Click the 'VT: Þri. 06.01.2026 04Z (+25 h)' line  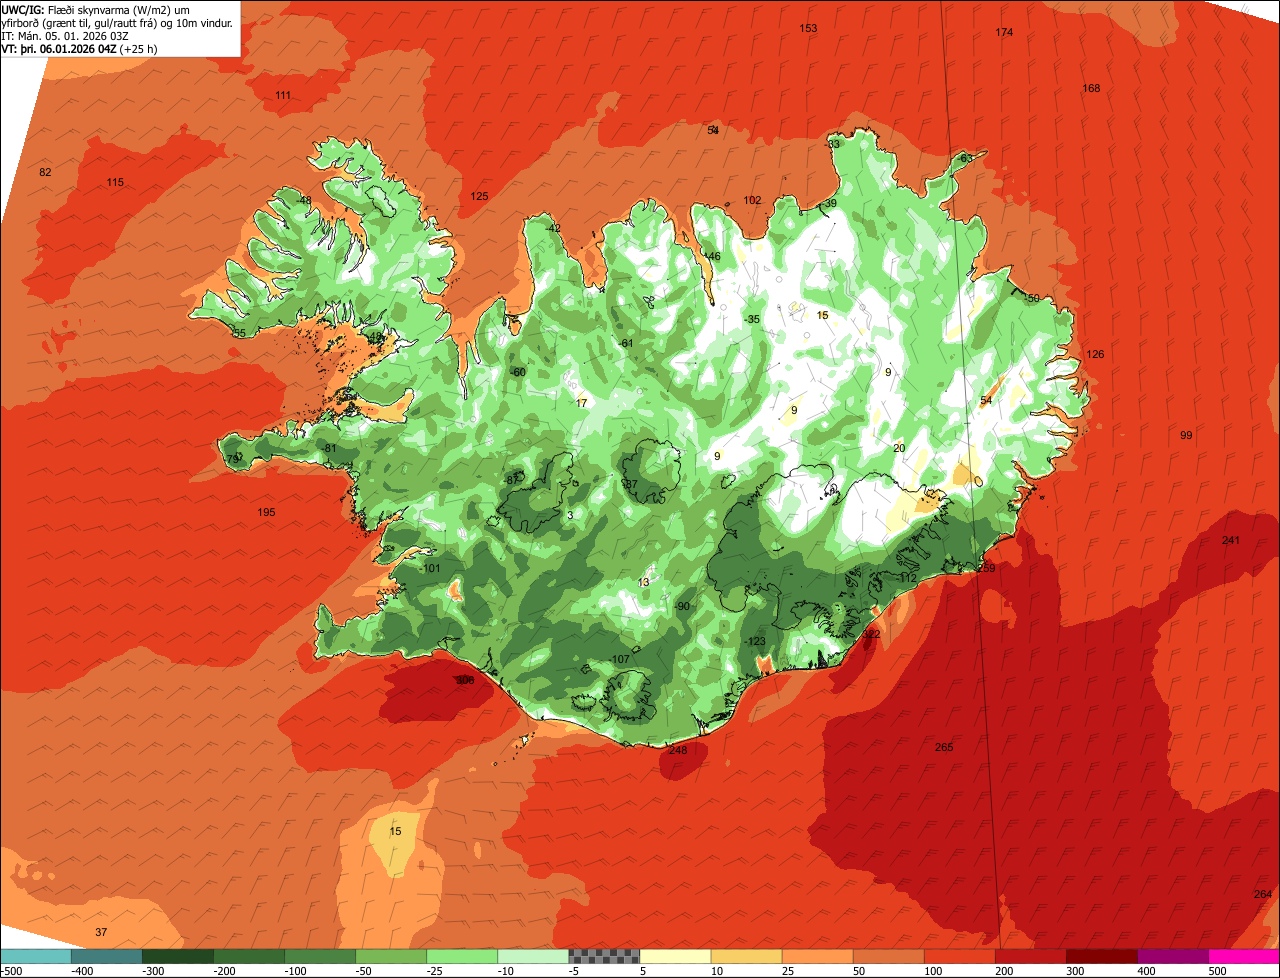pyautogui.click(x=79, y=48)
